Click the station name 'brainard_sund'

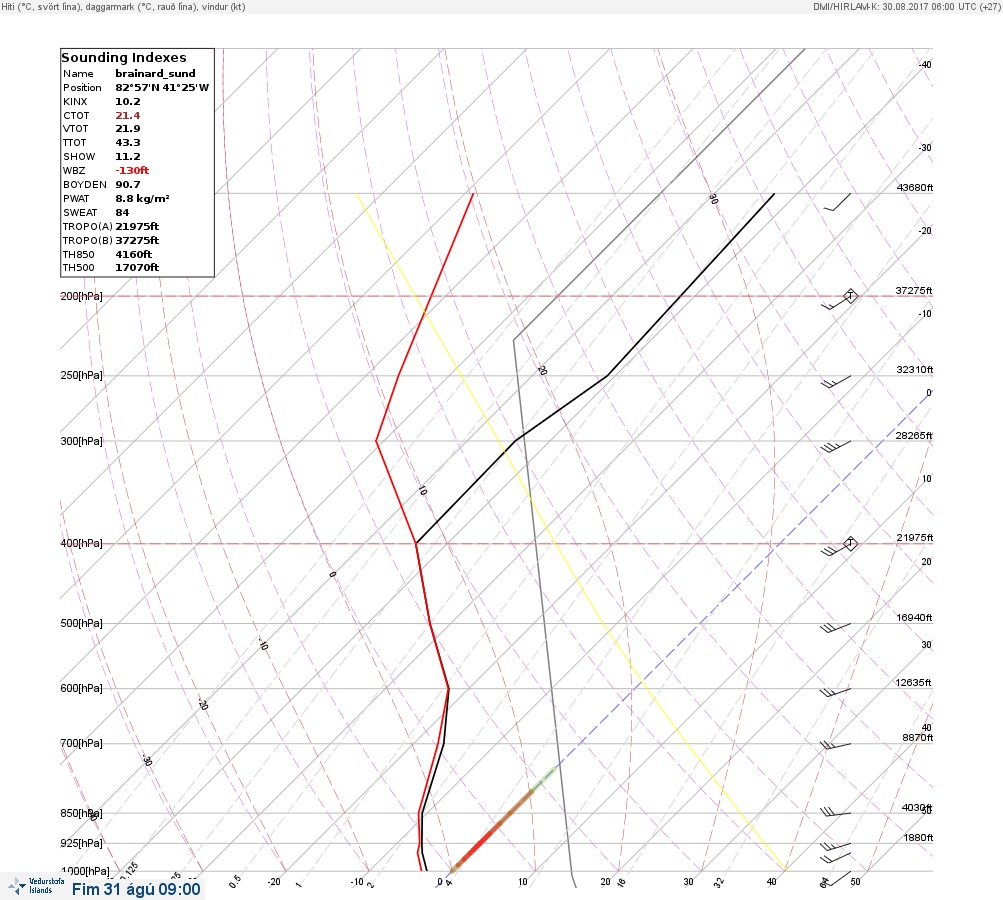click(x=155, y=74)
